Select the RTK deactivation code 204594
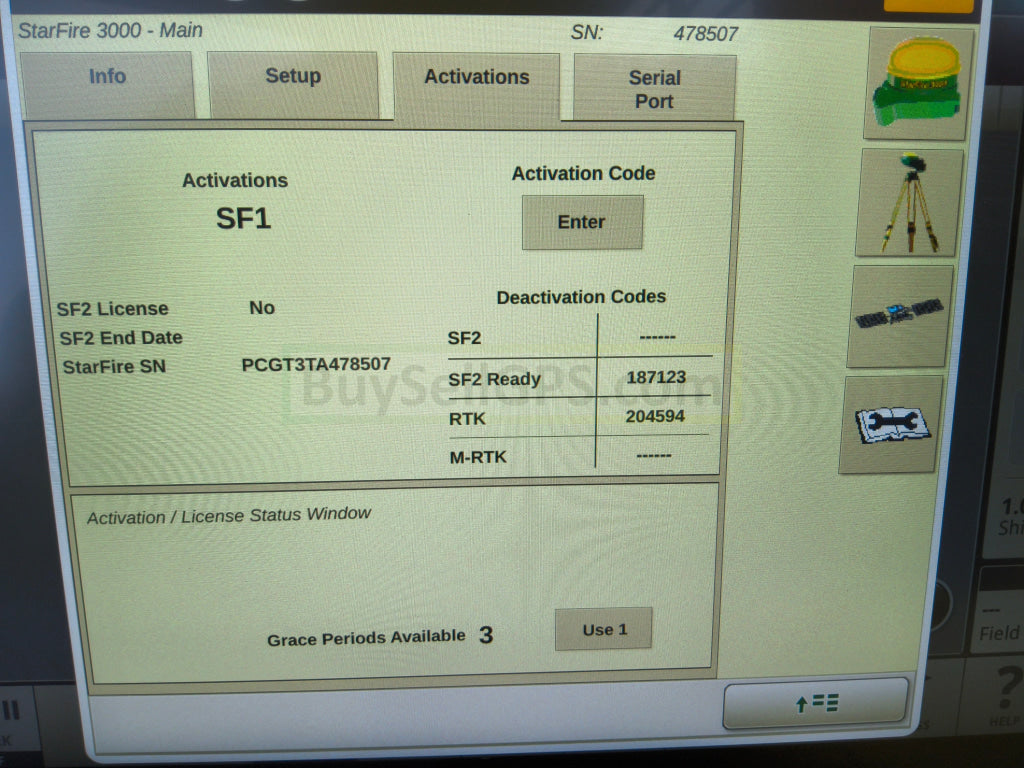1024x768 pixels. tap(655, 416)
